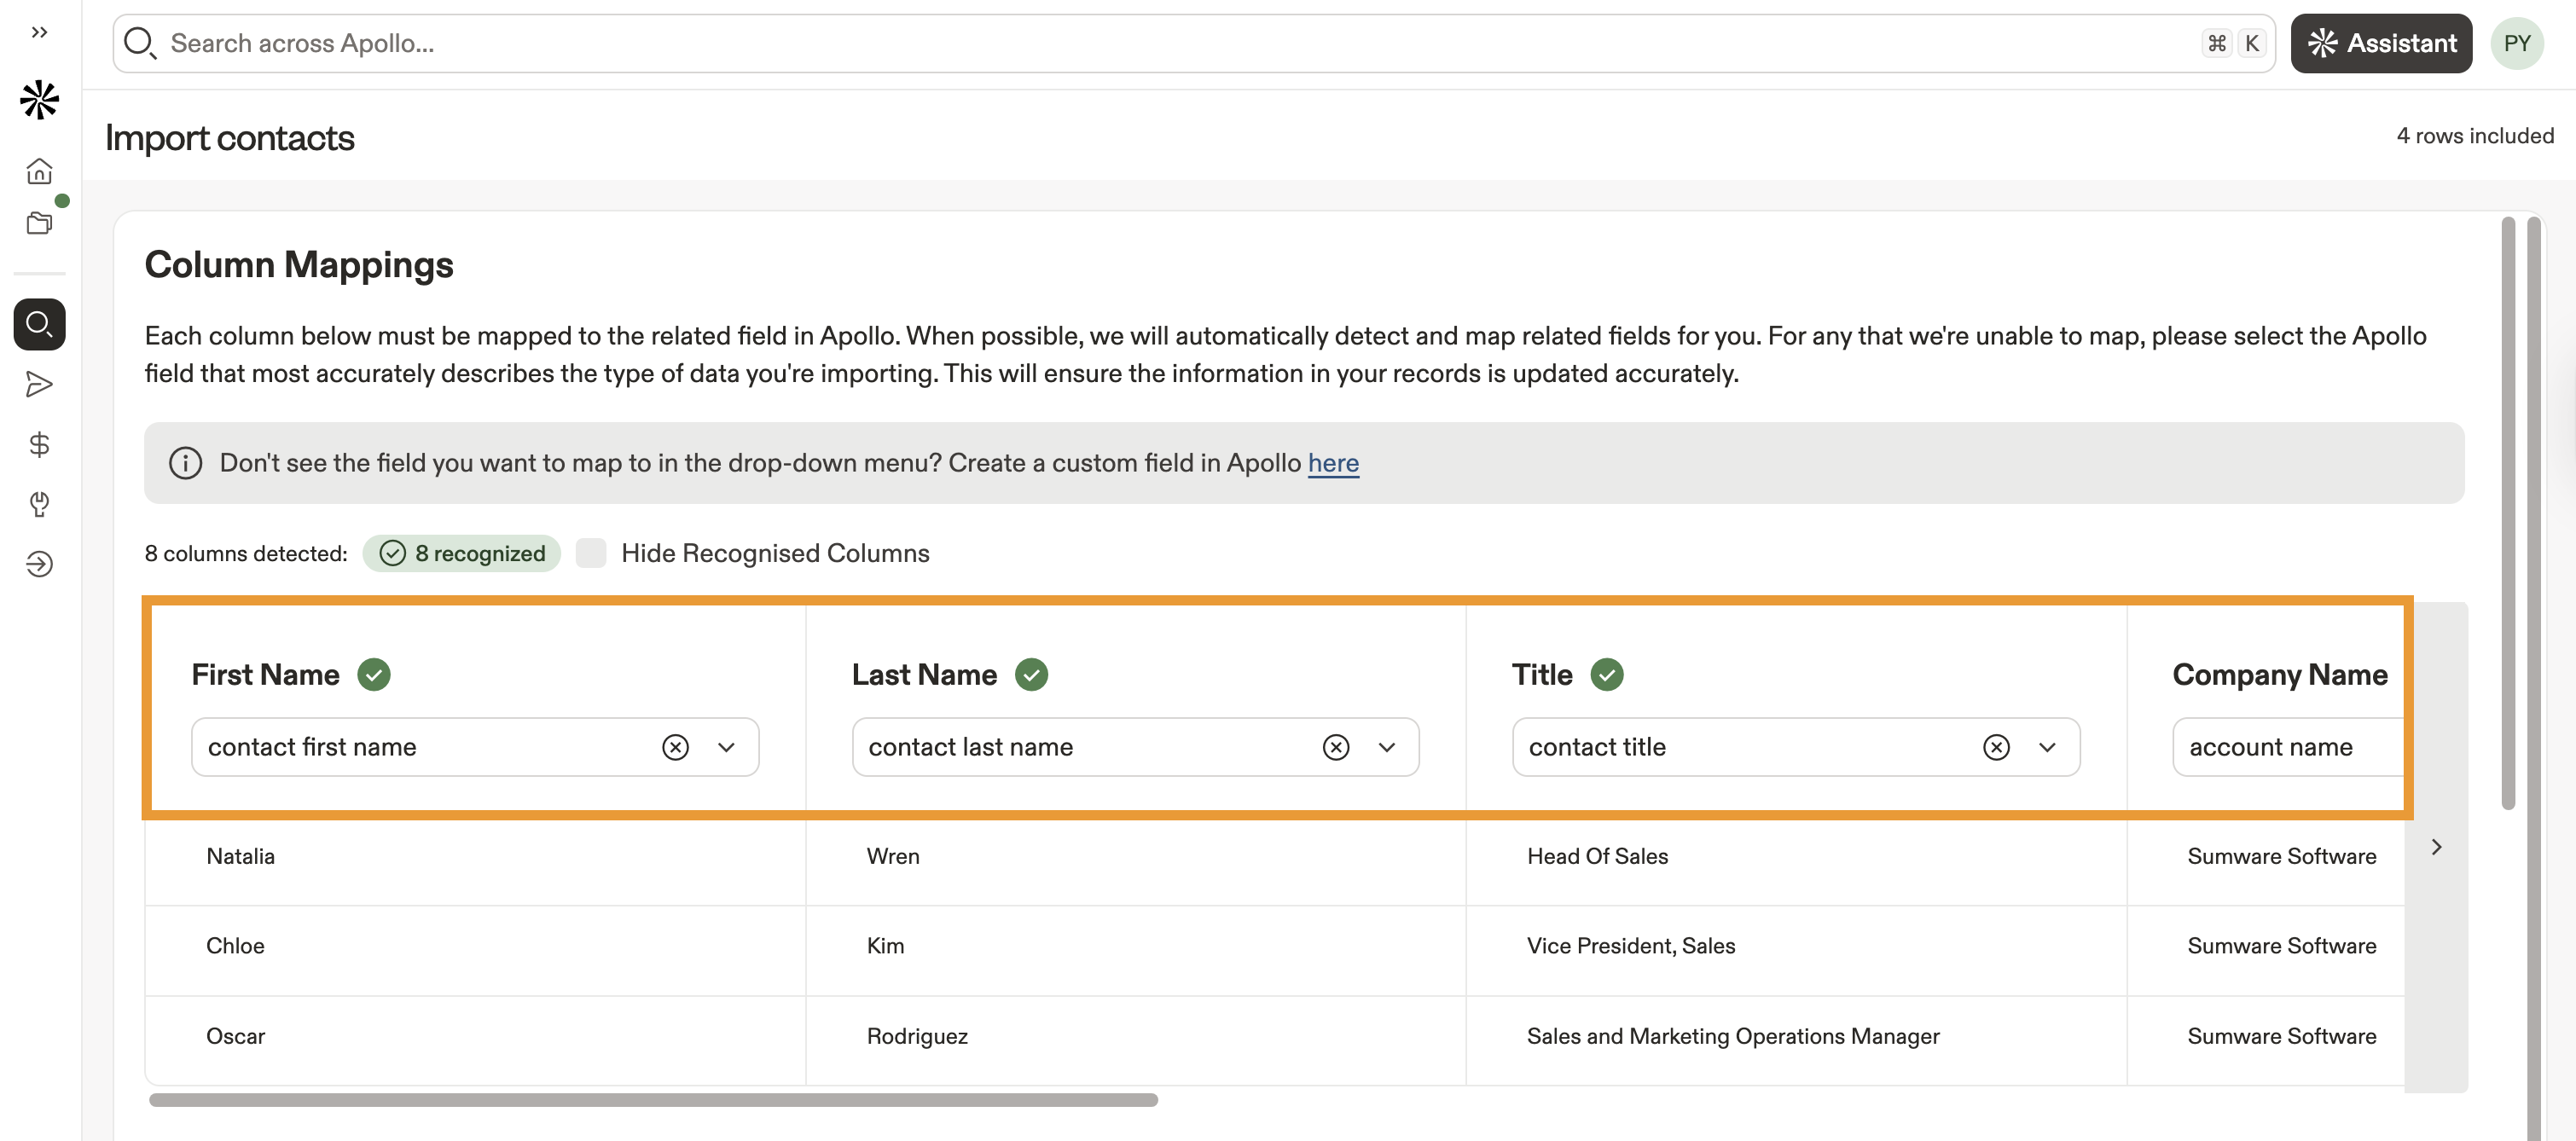Clear the contact first name mapping

pos(675,747)
